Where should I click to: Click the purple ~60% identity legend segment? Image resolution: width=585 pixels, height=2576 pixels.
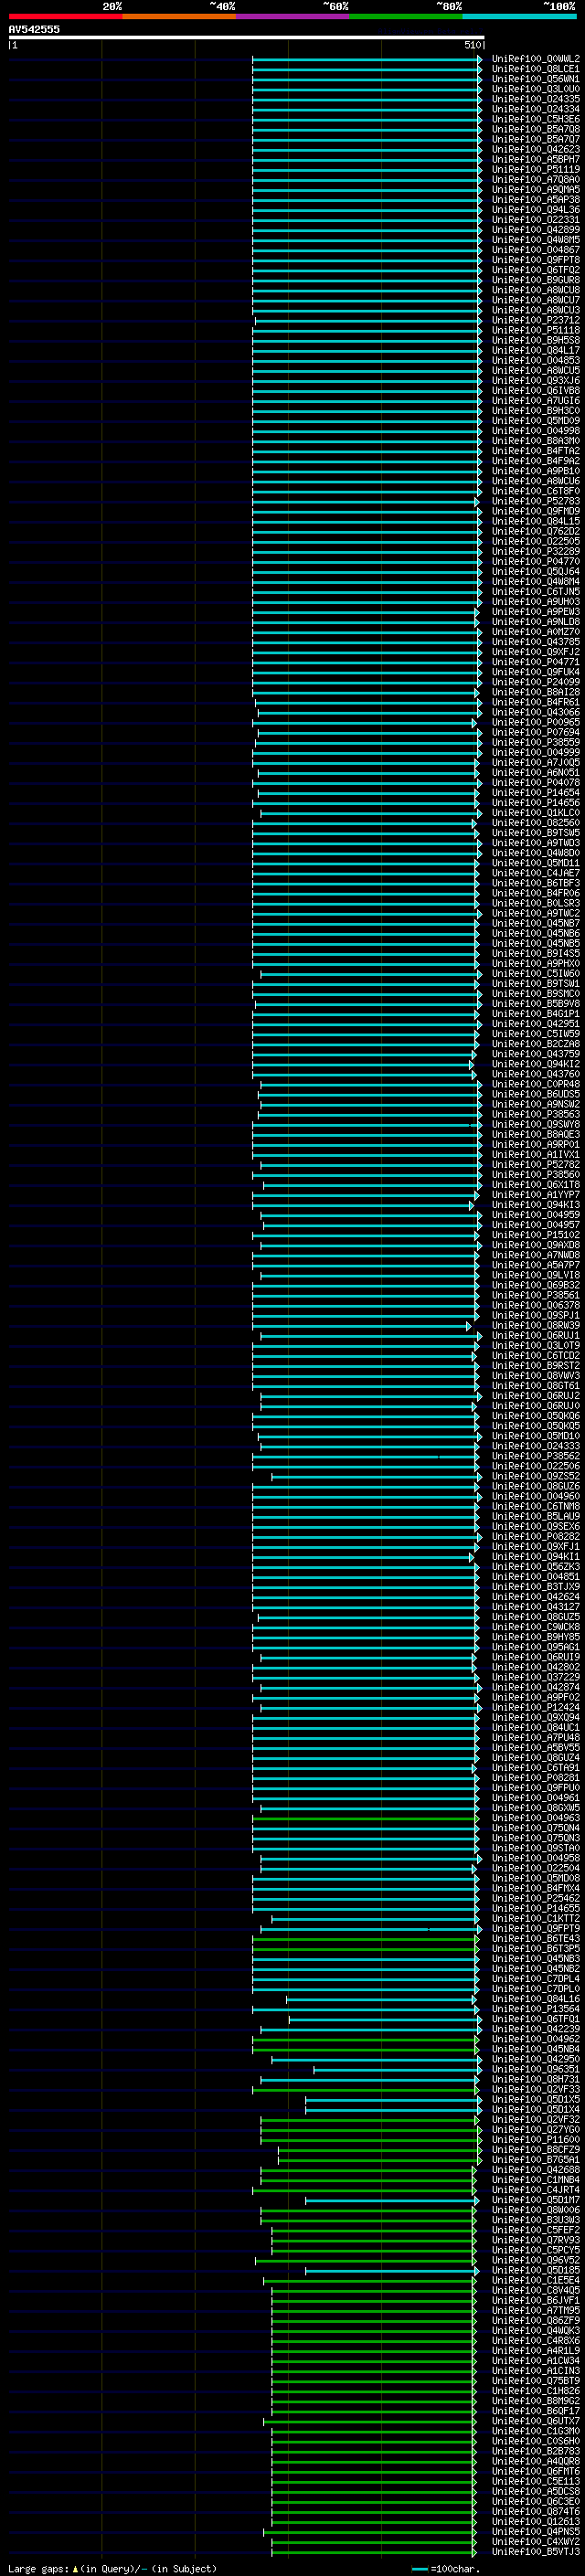292,16
